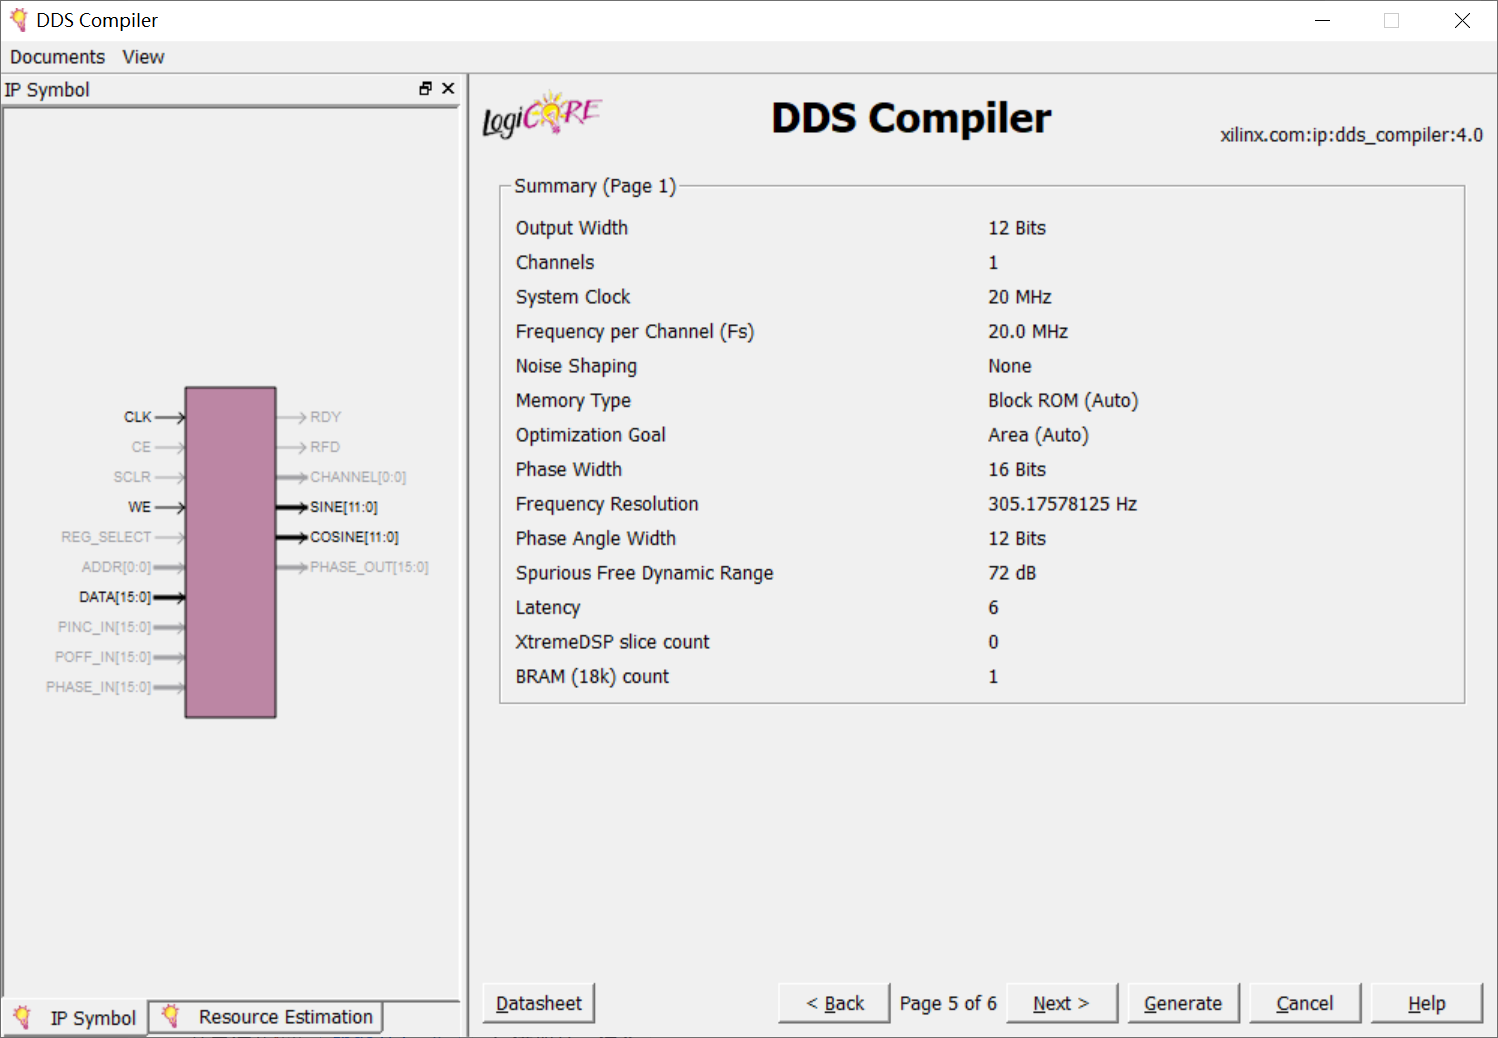Viewport: 1498px width, 1038px height.
Task: Select the RDY output port
Action: point(326,417)
